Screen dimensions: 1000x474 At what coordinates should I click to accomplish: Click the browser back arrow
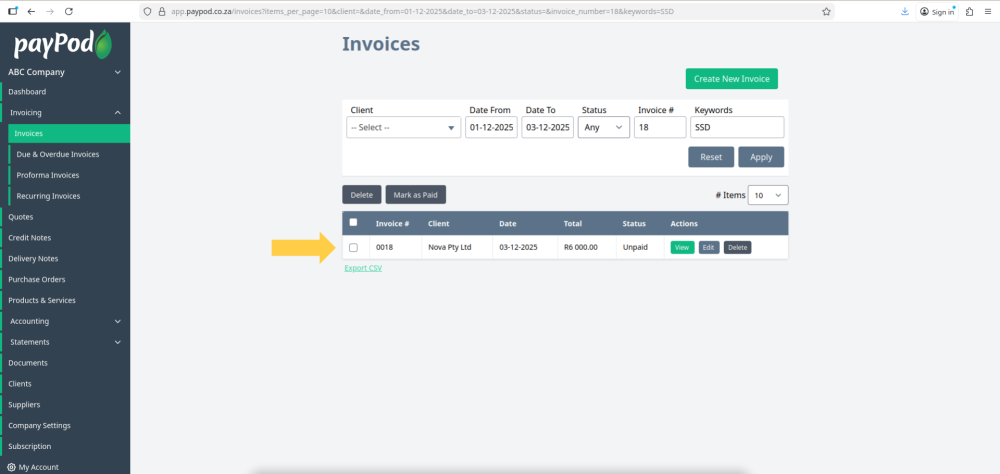pyautogui.click(x=31, y=11)
